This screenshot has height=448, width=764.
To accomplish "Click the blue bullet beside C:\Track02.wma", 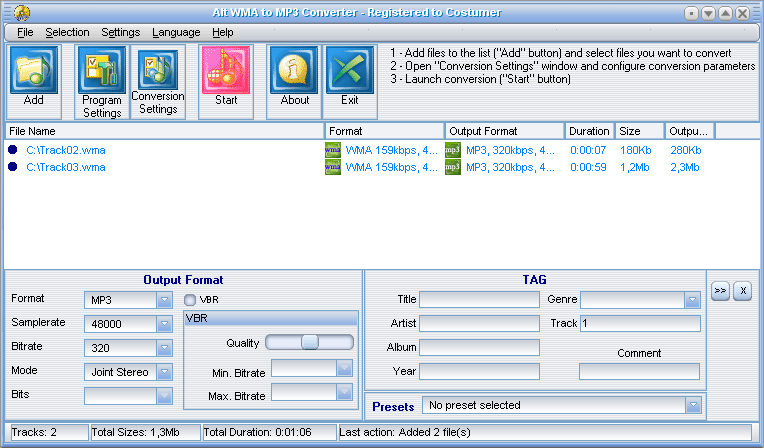I will pyautogui.click(x=13, y=150).
